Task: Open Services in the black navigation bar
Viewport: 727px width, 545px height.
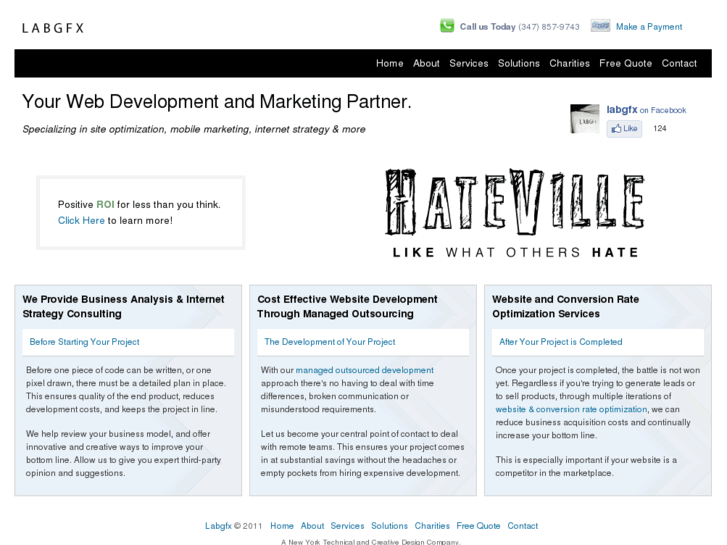Action: 468,64
